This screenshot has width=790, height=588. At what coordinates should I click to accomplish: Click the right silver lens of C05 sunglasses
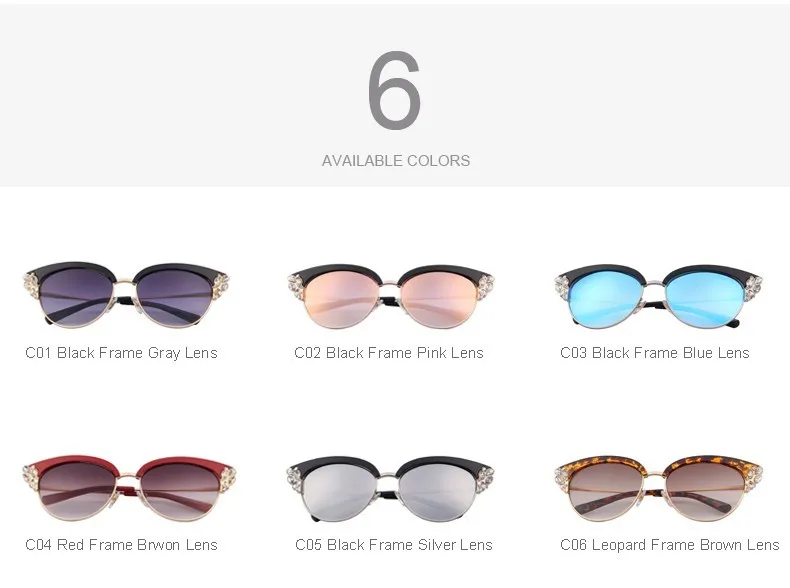pos(438,491)
